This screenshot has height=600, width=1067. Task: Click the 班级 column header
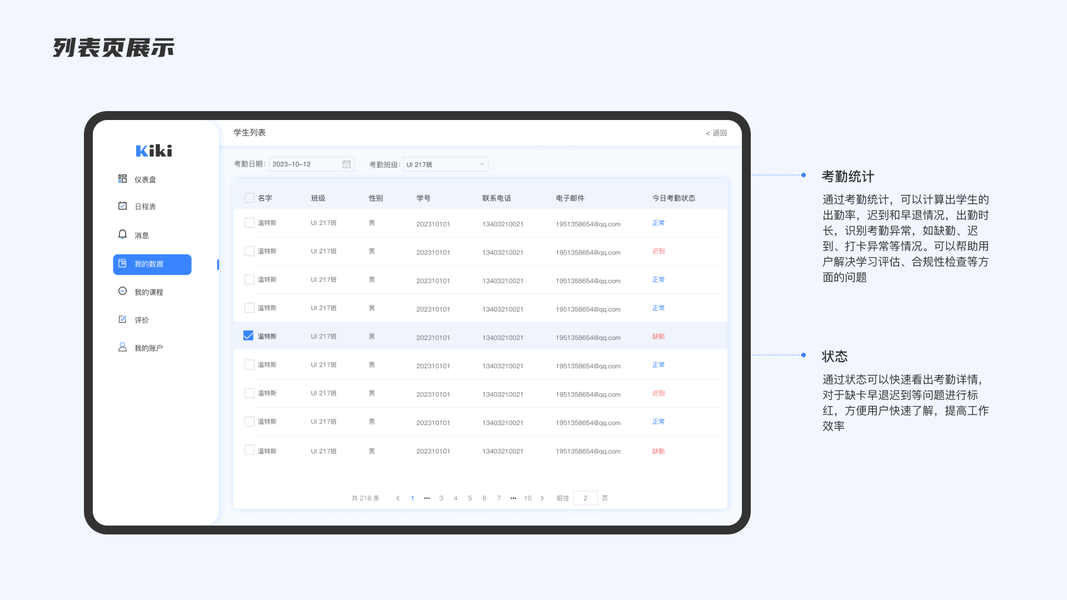click(x=318, y=198)
